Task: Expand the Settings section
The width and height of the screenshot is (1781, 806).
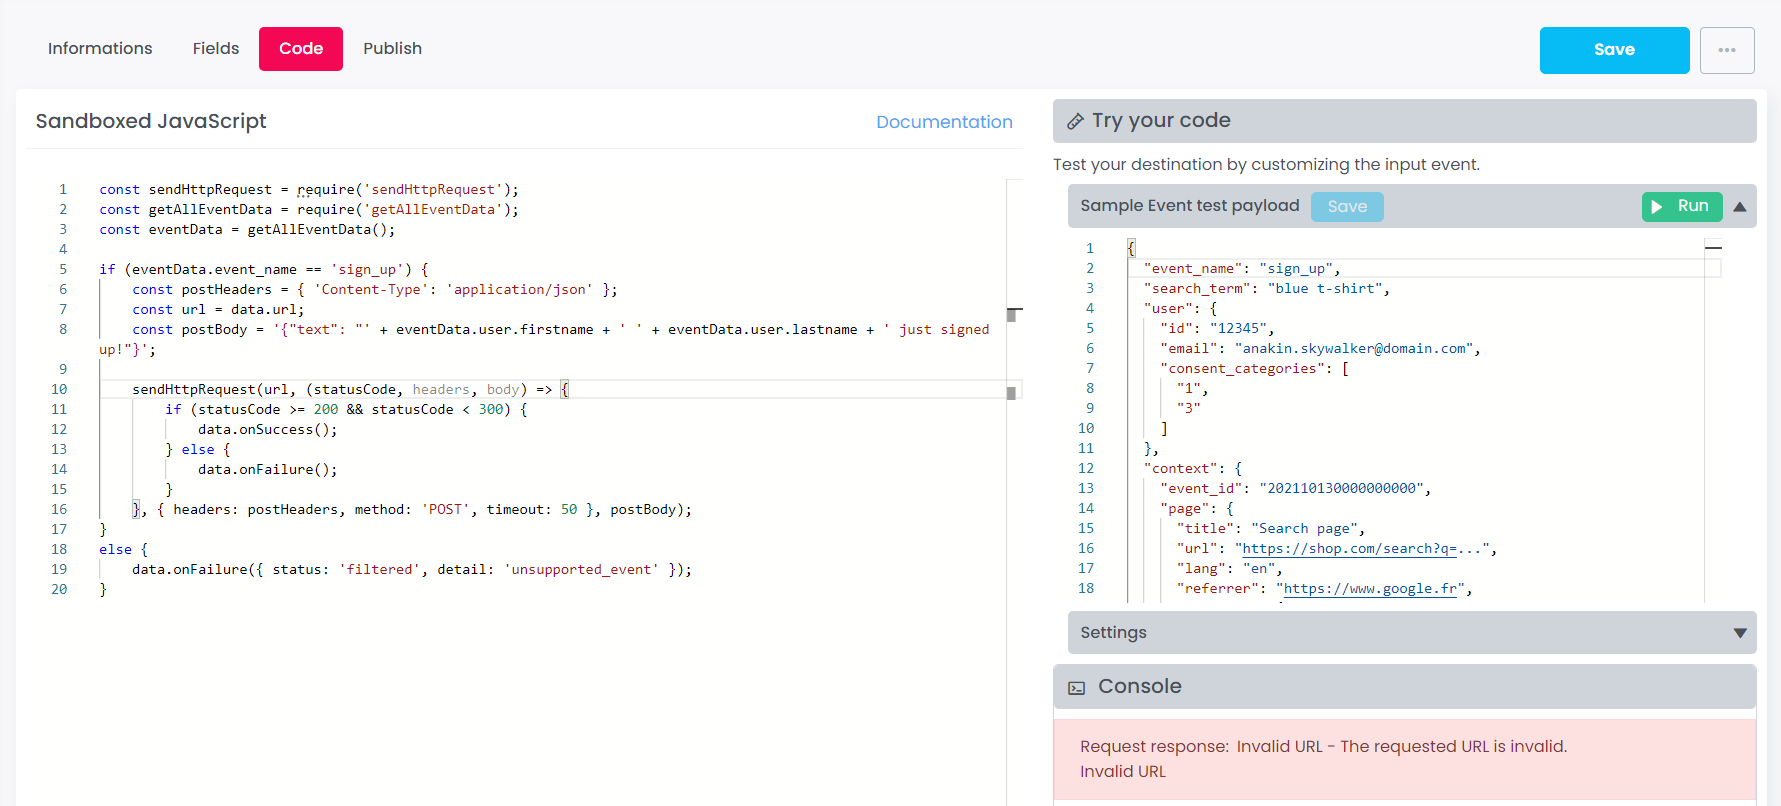Action: click(1739, 633)
